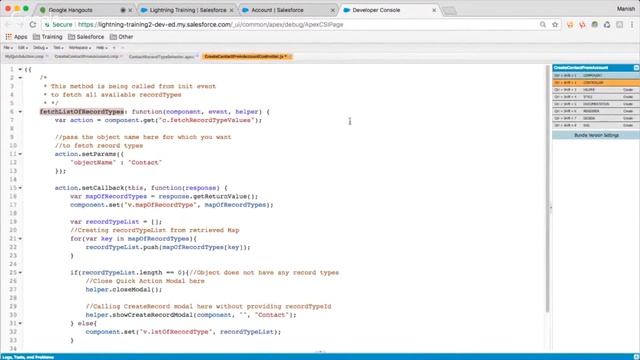Open the first .cmp editor tab
640x360 pixels.
pos(26,56)
